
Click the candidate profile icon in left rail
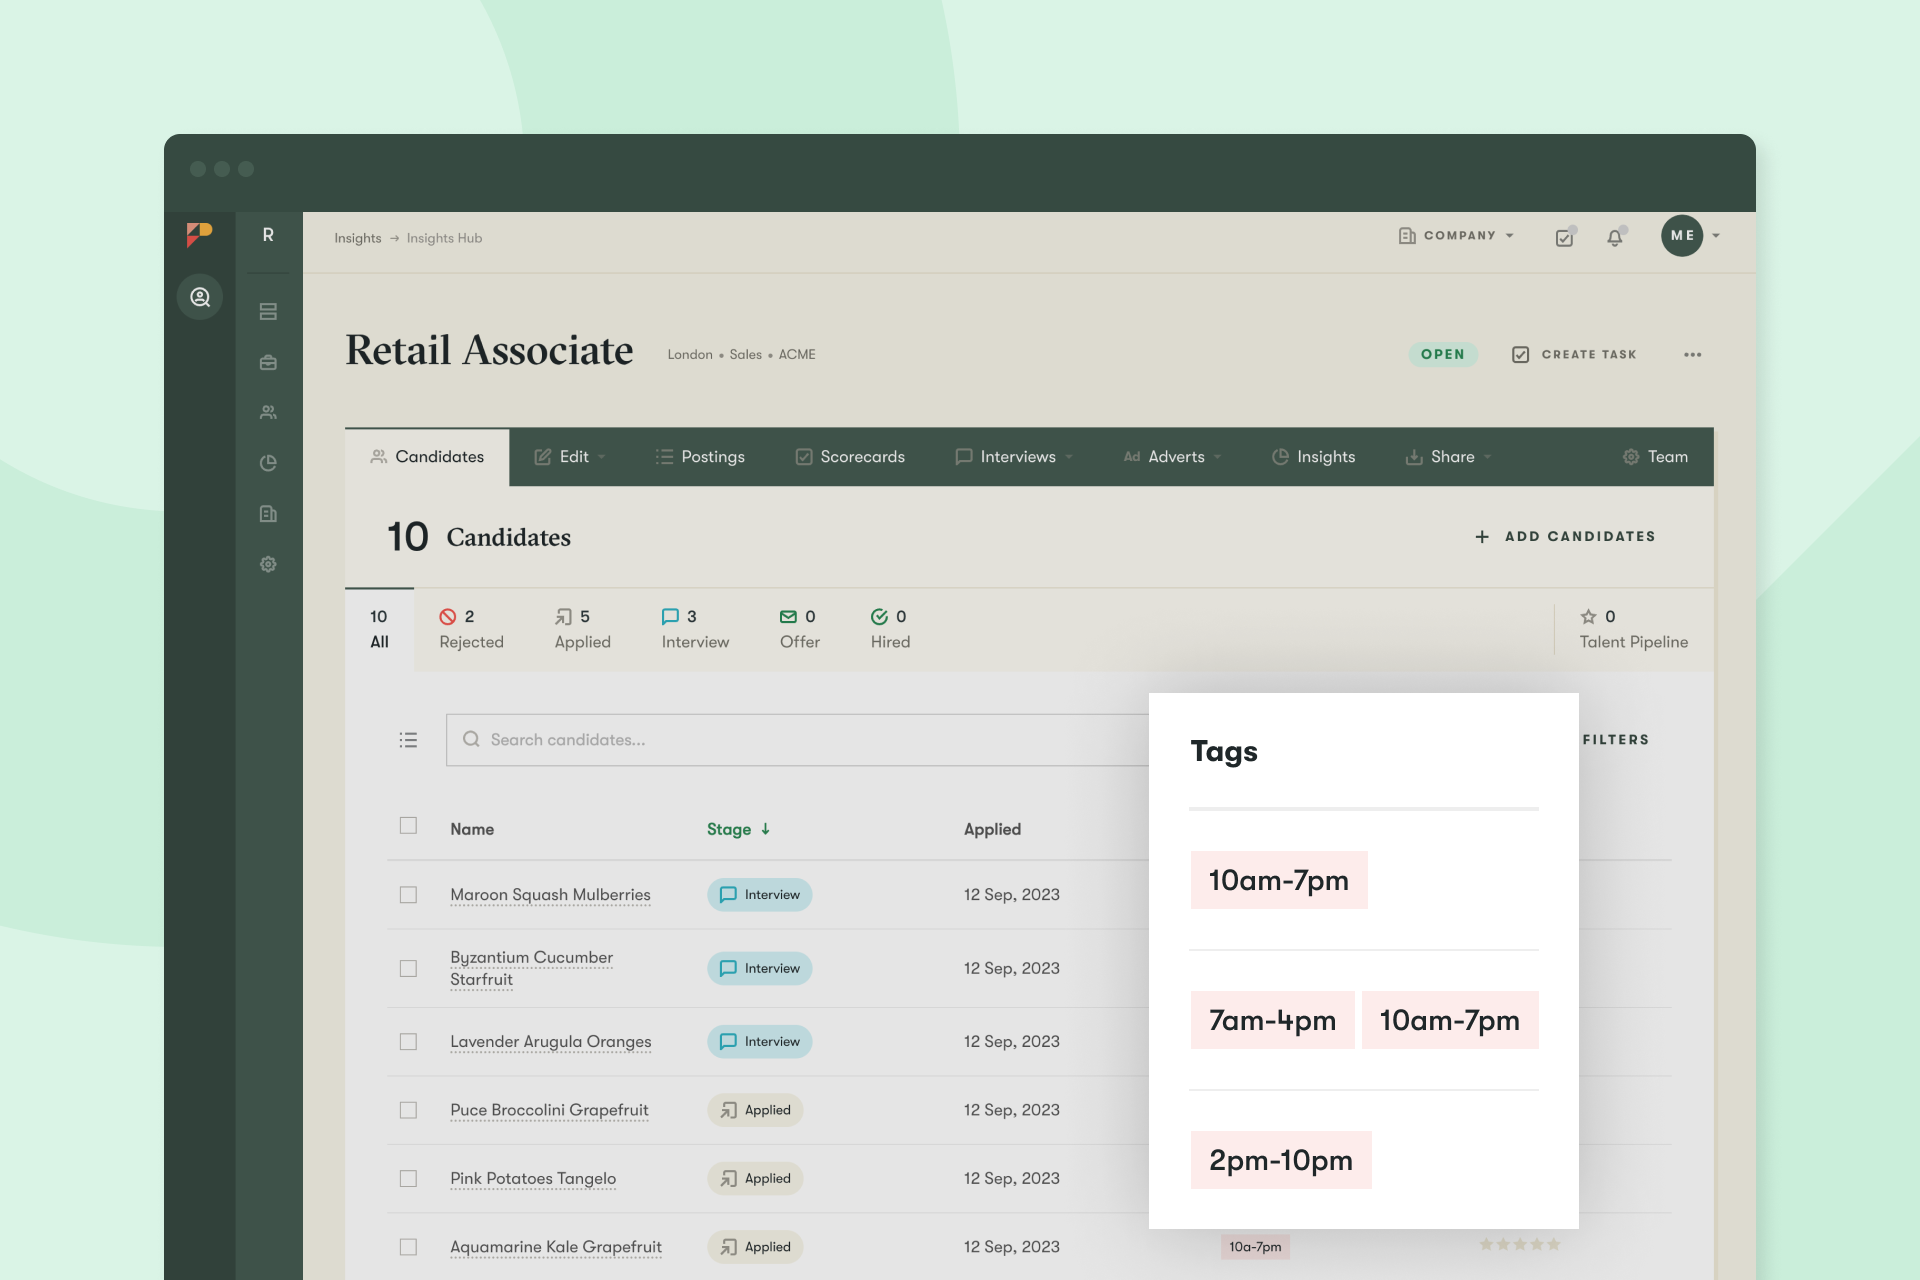[x=200, y=297]
